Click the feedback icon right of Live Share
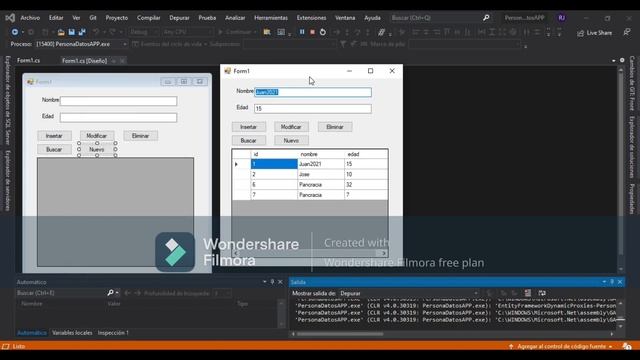Image resolution: width=640 pixels, height=360 pixels. [x=627, y=32]
